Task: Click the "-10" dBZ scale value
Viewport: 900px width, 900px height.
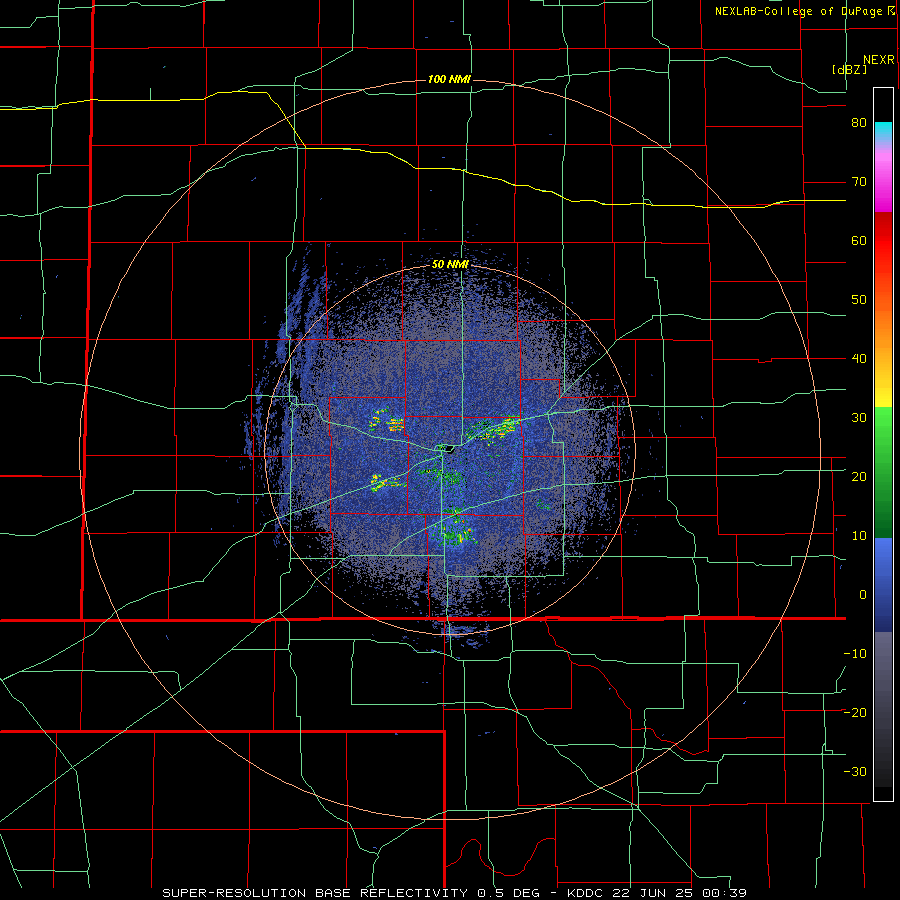Action: click(855, 654)
